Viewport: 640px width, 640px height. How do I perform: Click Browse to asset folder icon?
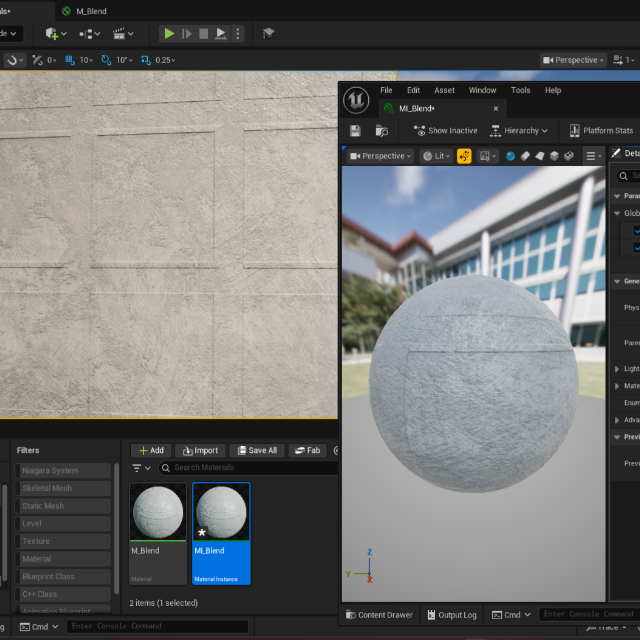tap(381, 131)
